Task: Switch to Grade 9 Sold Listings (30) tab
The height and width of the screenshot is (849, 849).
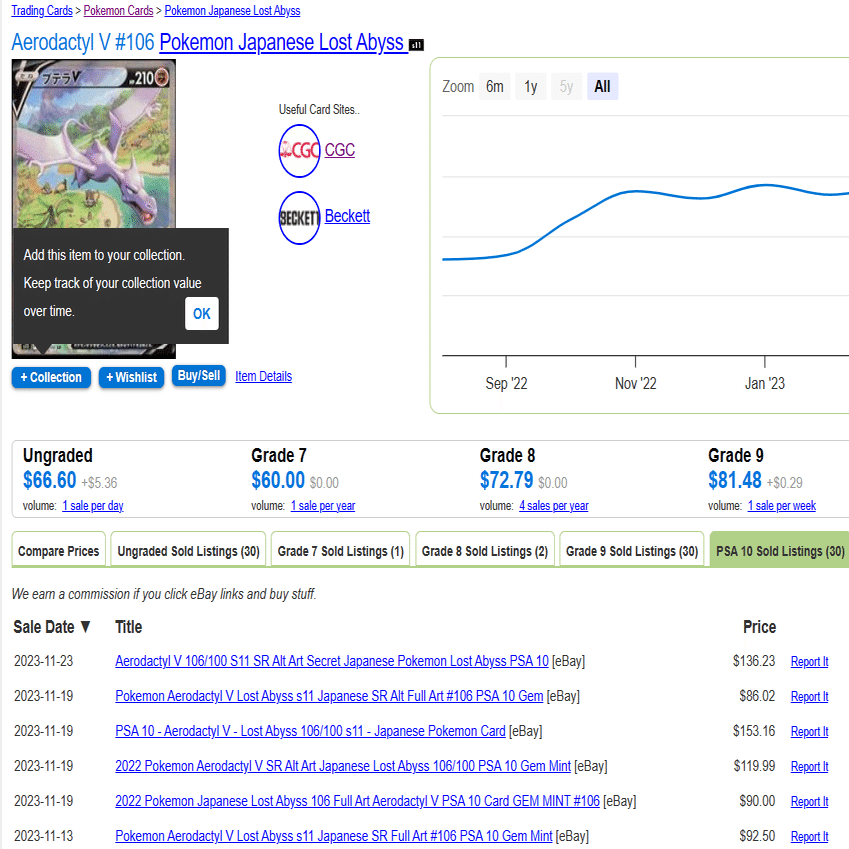Action: (632, 551)
